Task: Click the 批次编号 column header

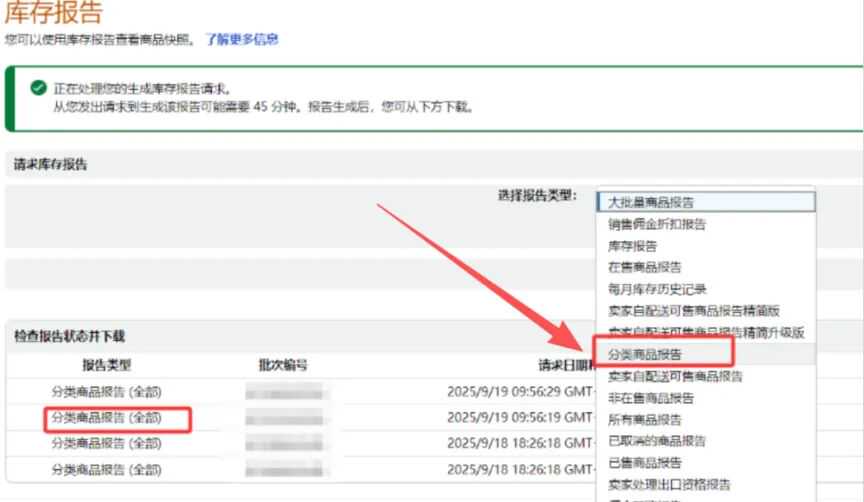Action: [283, 365]
